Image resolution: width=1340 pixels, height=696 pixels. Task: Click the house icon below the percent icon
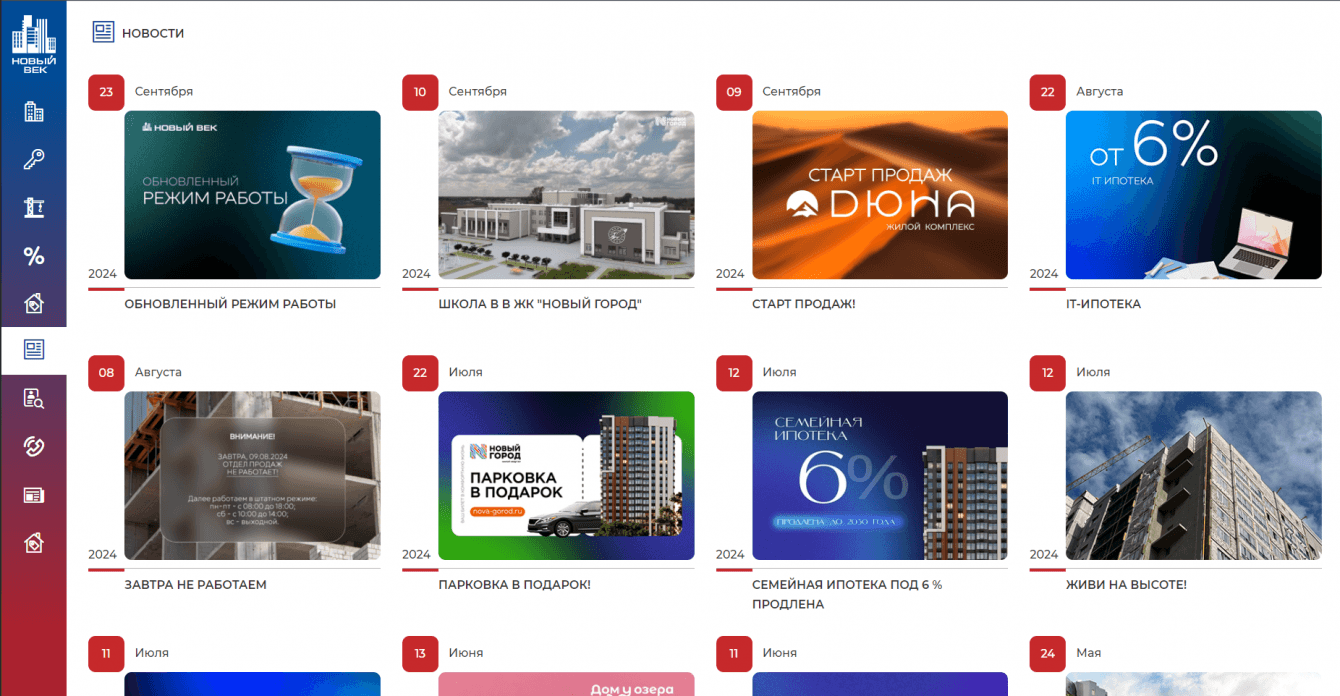[34, 303]
